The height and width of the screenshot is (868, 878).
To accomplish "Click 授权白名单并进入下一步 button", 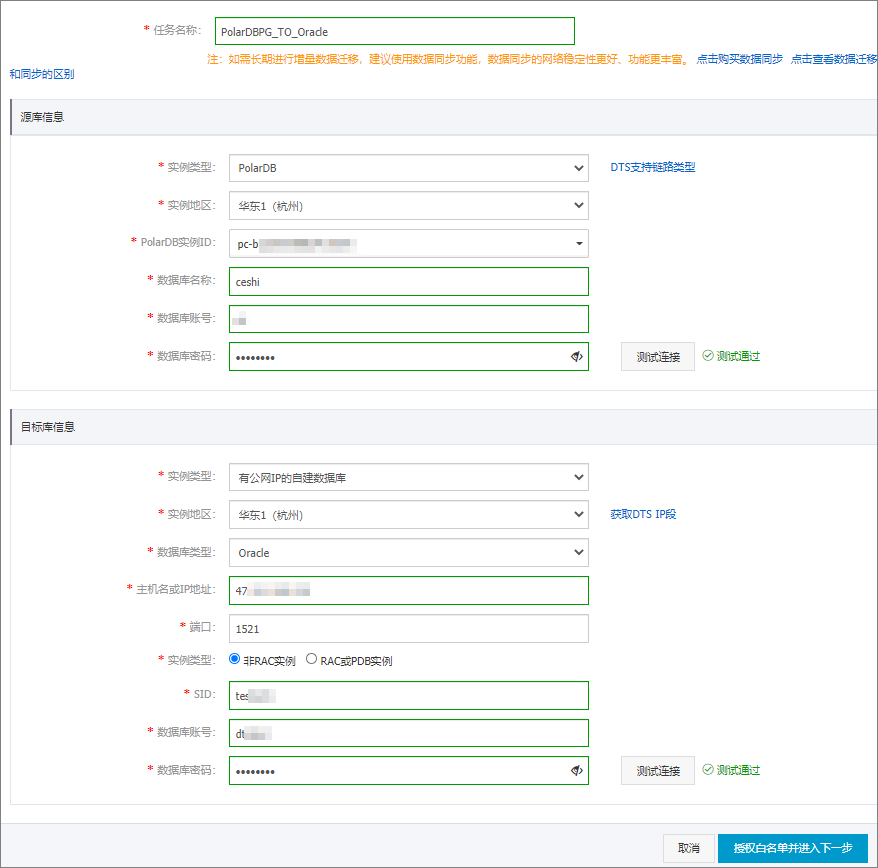I will (x=793, y=848).
